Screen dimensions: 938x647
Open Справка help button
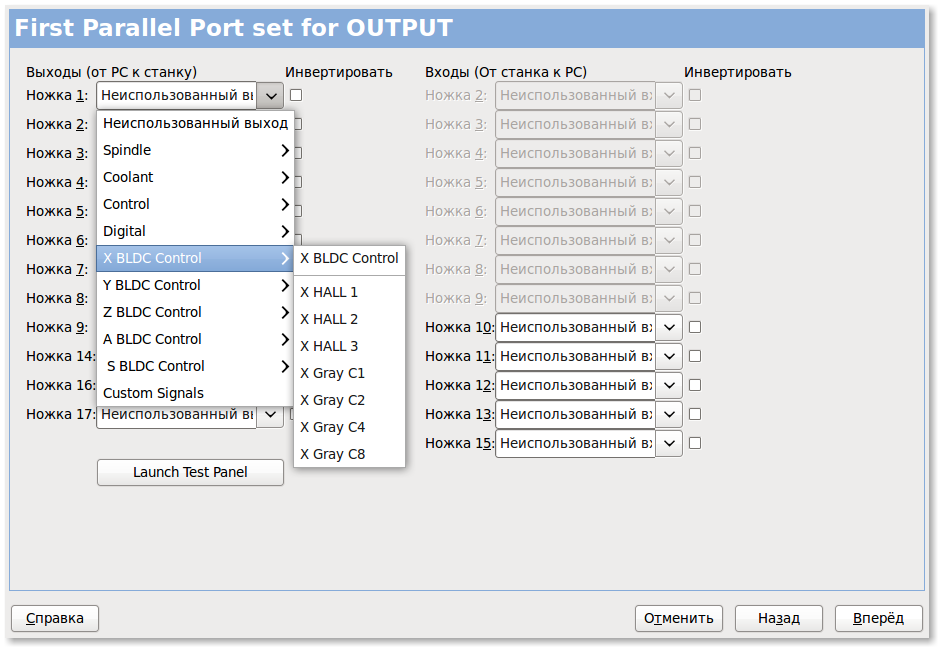[55, 618]
